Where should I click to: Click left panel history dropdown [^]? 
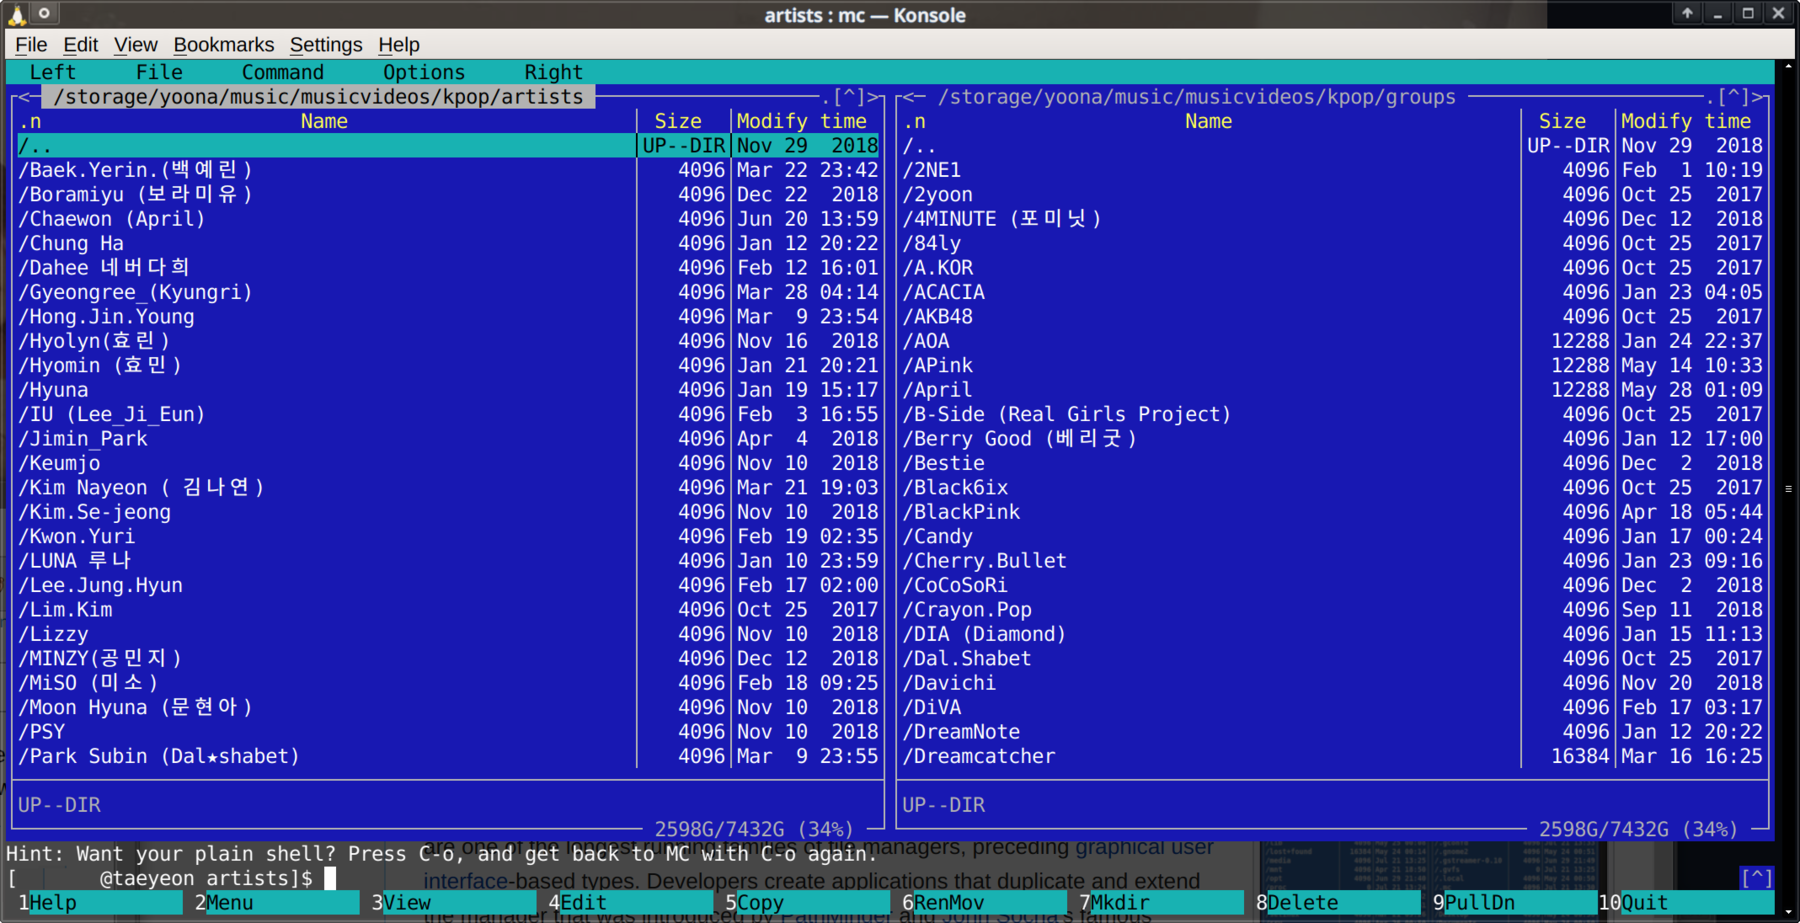[x=849, y=97]
